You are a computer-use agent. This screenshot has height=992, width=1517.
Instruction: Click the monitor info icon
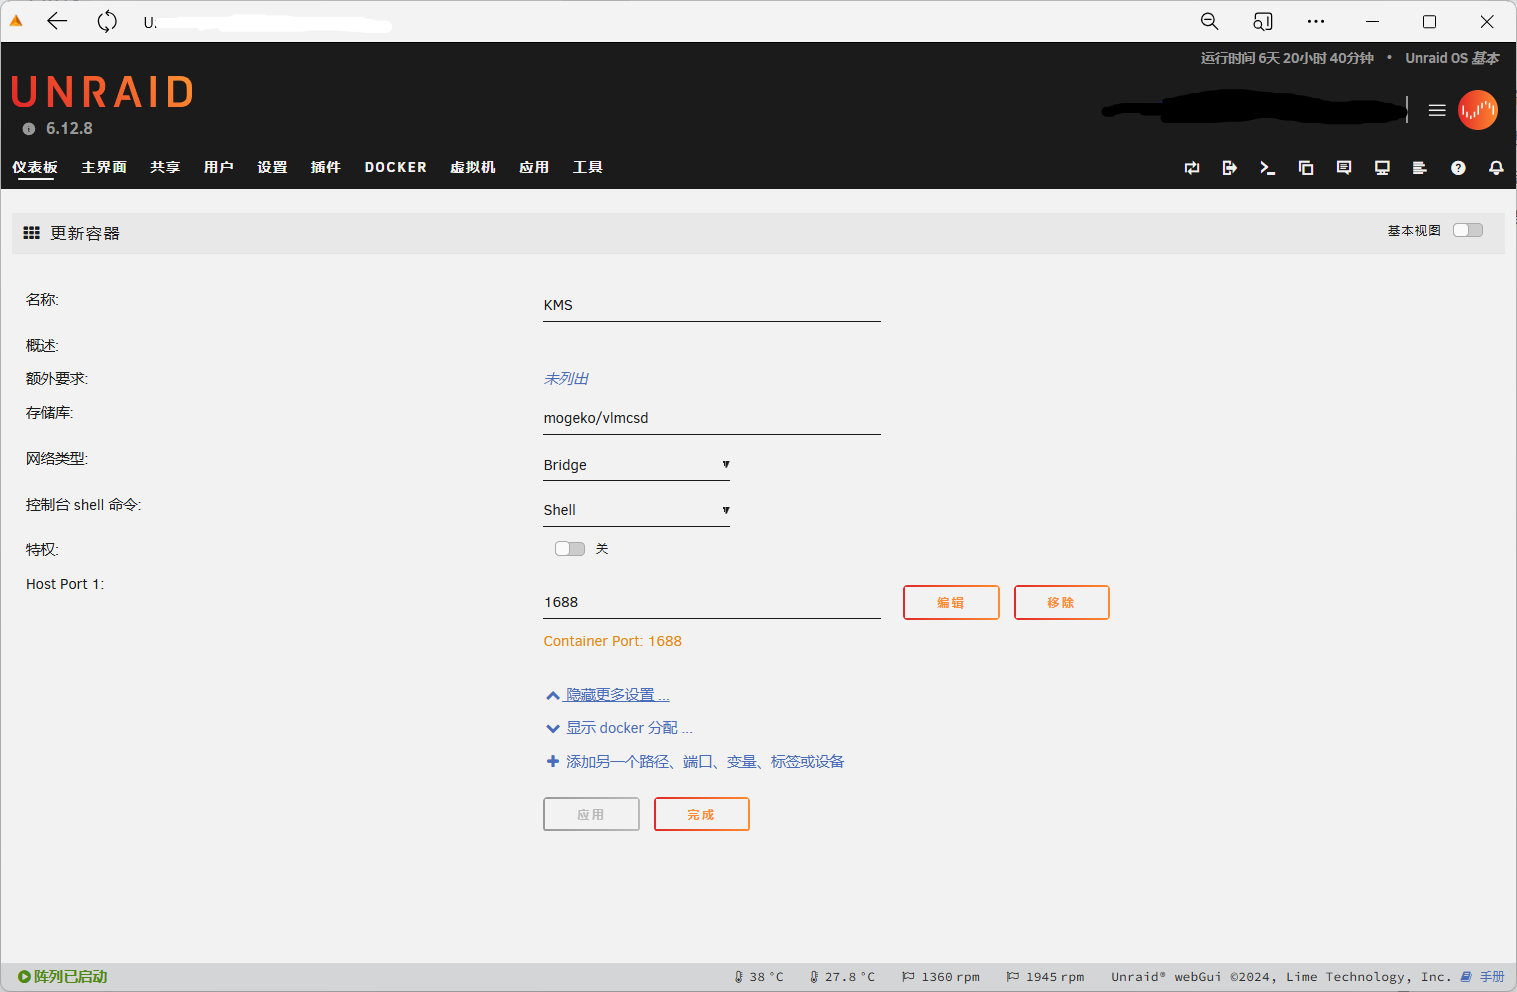click(1382, 168)
